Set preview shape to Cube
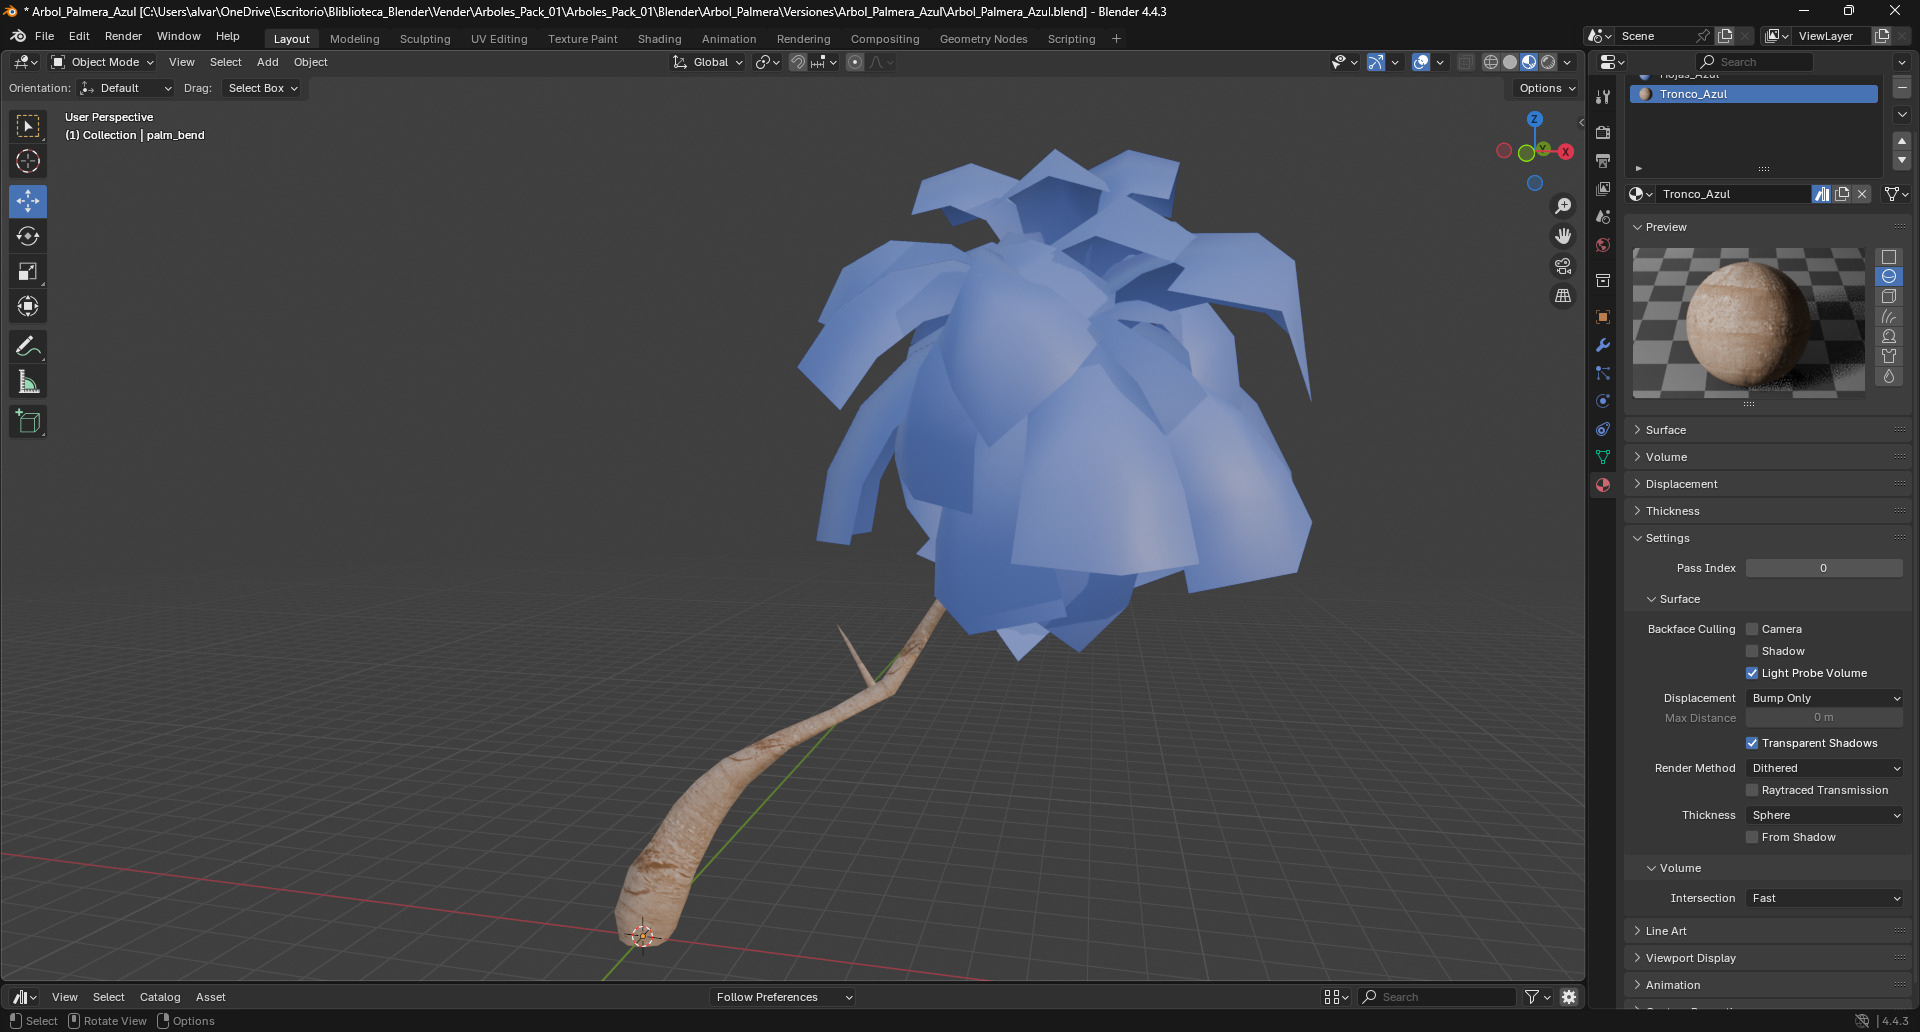1920x1032 pixels. coord(1889,297)
